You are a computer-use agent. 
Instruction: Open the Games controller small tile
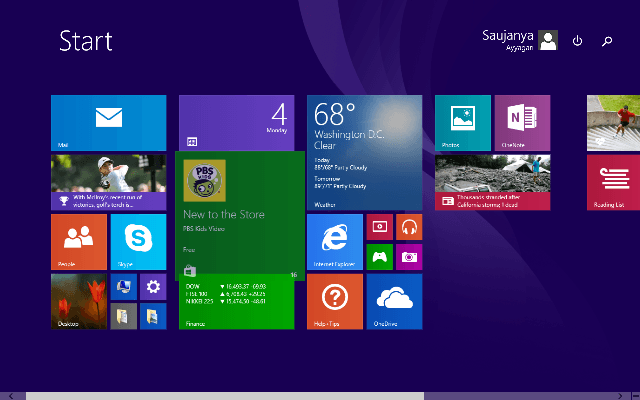380,257
